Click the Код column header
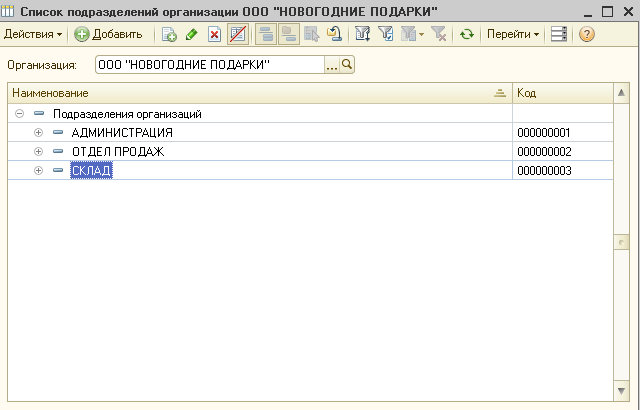 coord(563,93)
